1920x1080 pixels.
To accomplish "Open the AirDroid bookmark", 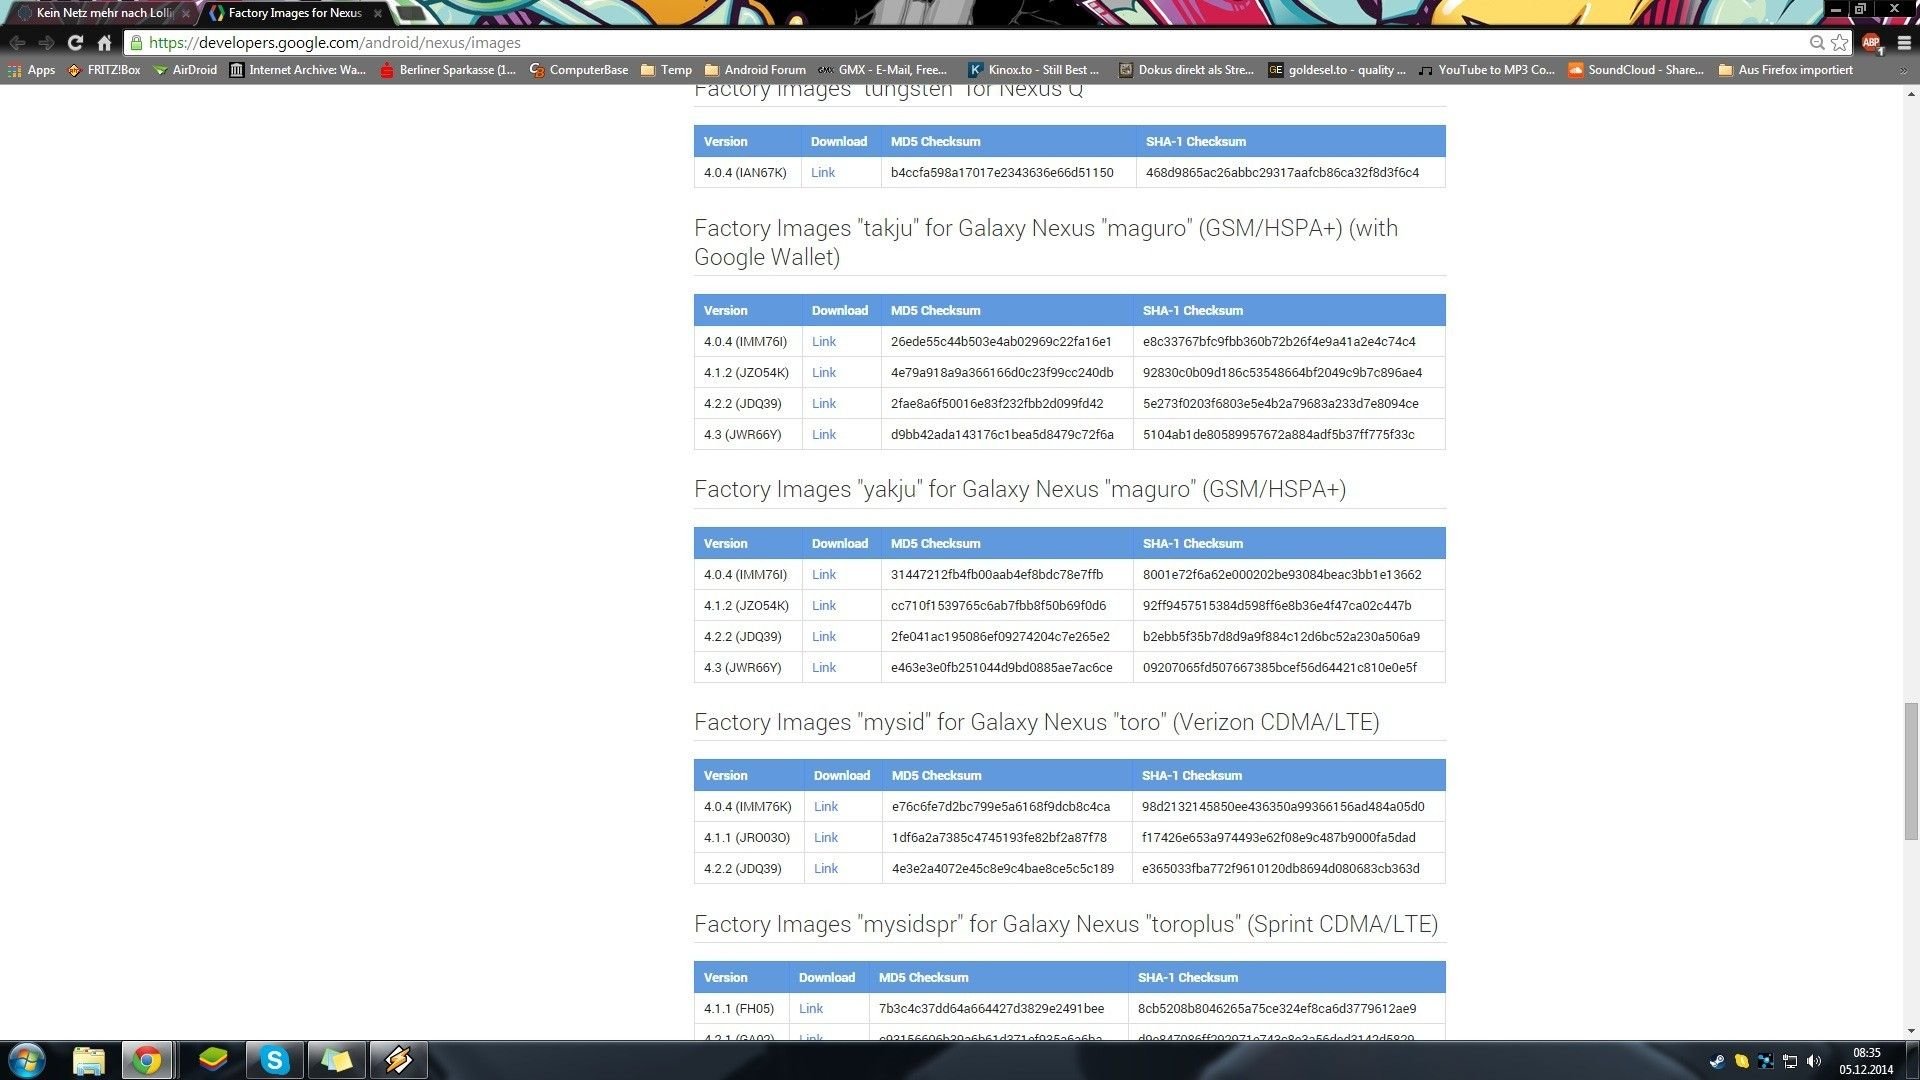I will coord(185,70).
